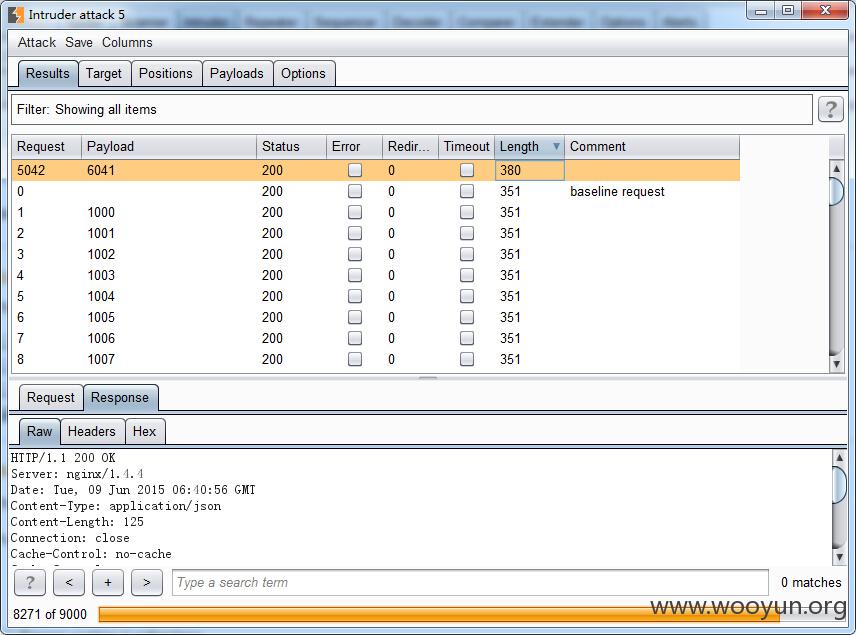The height and width of the screenshot is (635, 856).
Task: Switch to the Options tab
Action: pos(303,74)
